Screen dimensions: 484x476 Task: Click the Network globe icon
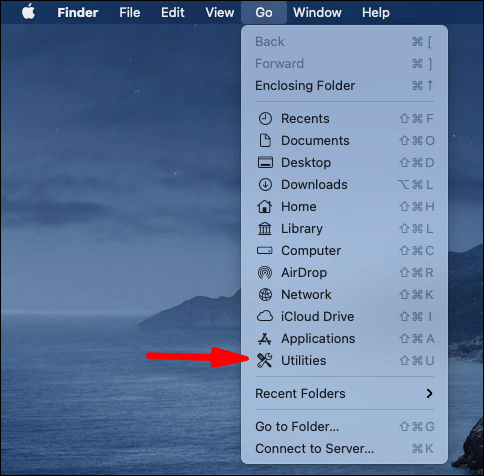click(265, 295)
